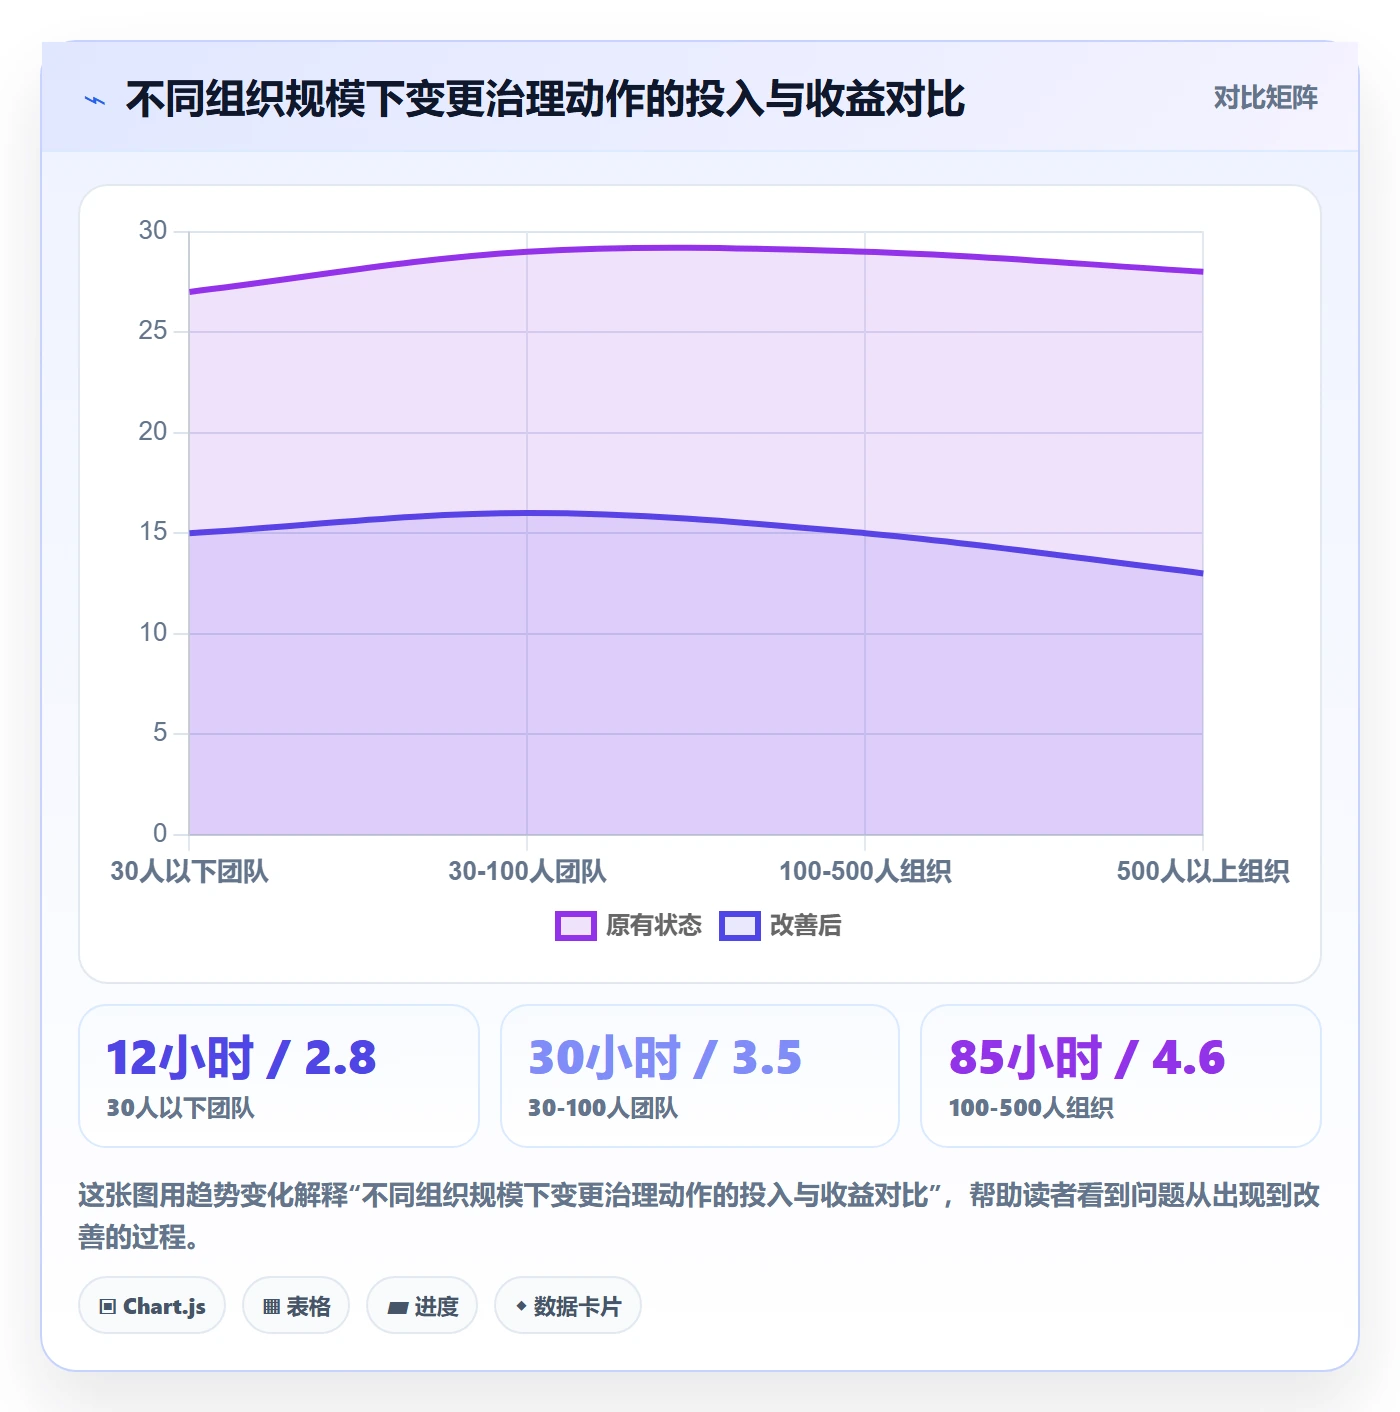The width and height of the screenshot is (1400, 1412).
Task: Click the 改善后 line at 100-500人组织 point
Action: pos(865,533)
